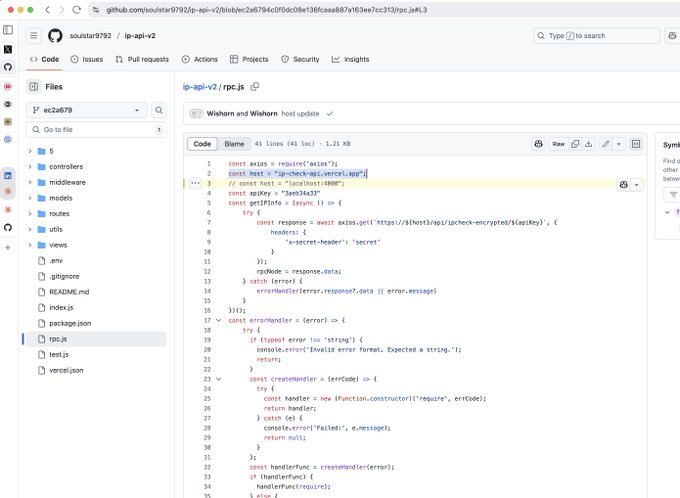Open package.json in file tree
Screen dimensions: 680x498
point(70,323)
